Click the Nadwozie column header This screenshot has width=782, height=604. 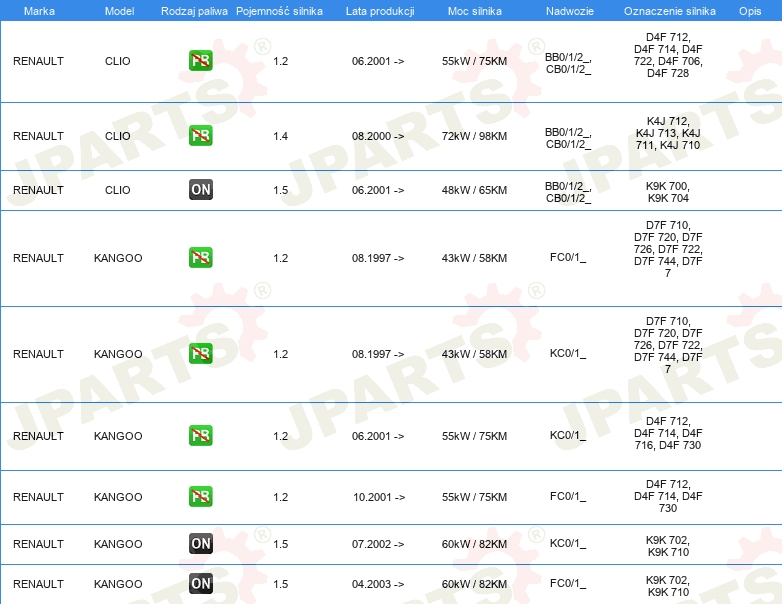tap(570, 11)
